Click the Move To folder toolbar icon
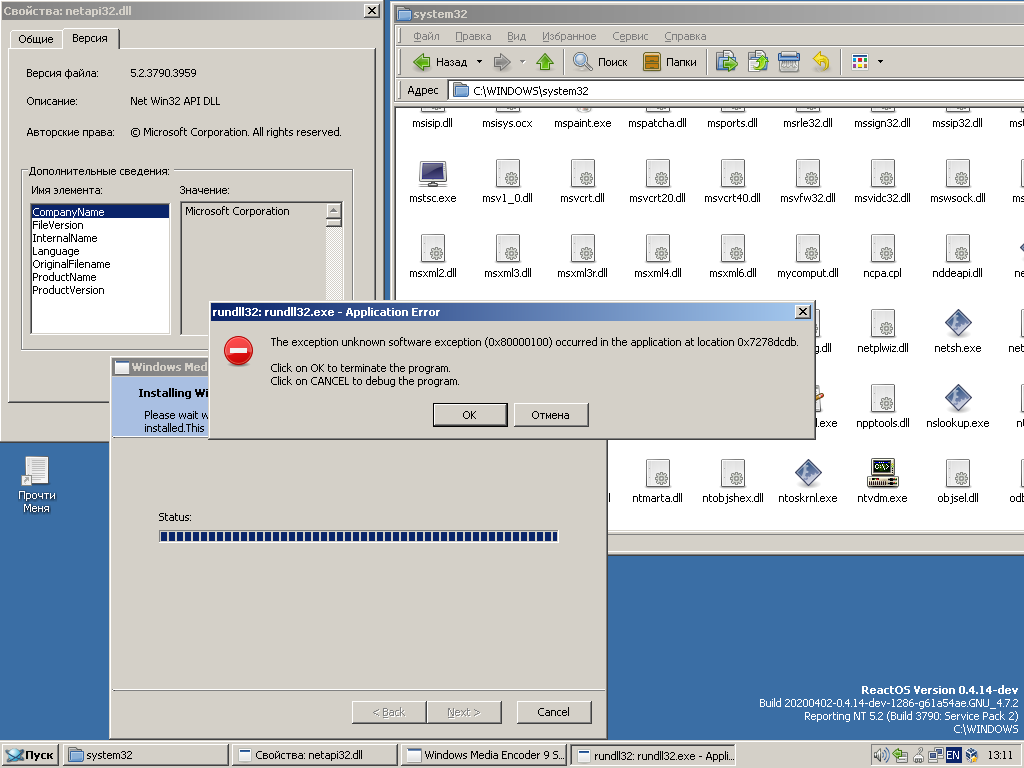Image resolution: width=1024 pixels, height=768 pixels. click(x=758, y=62)
